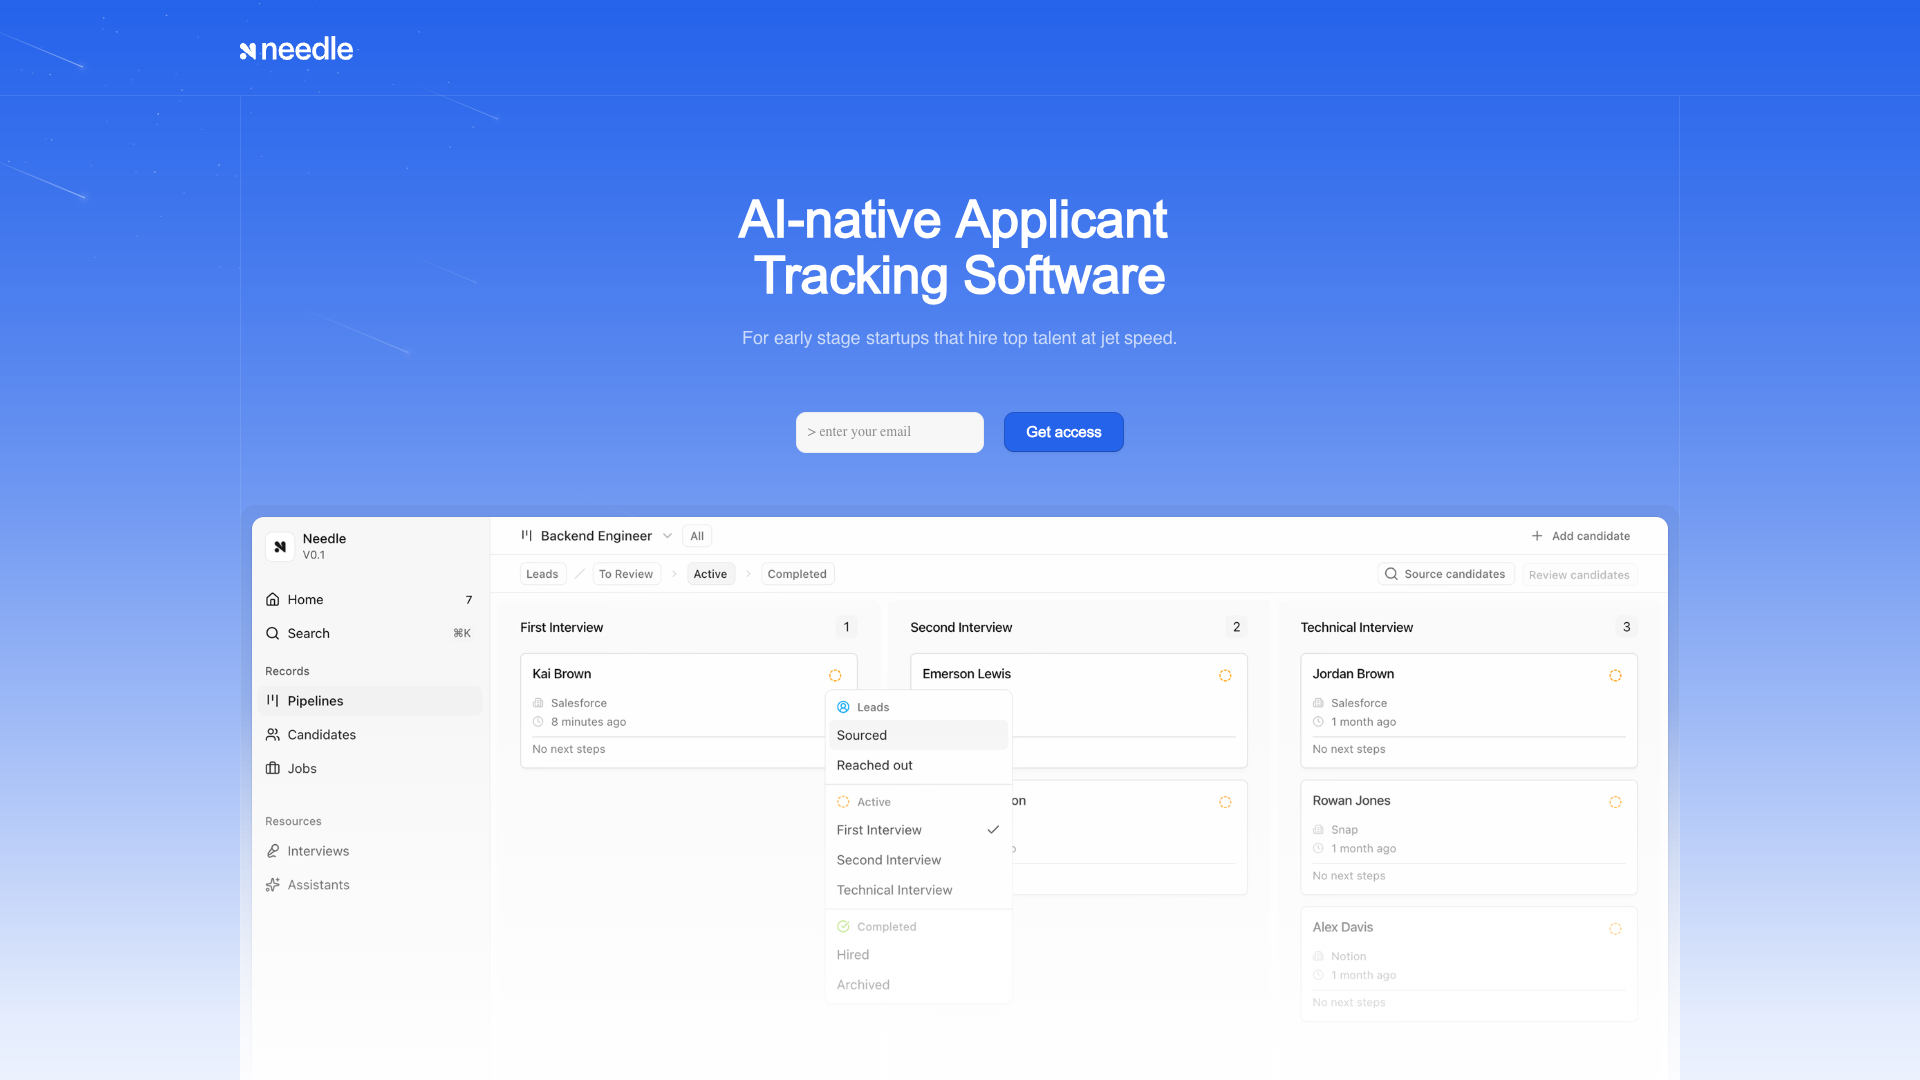The height and width of the screenshot is (1080, 1920).
Task: Switch to the Completed stage tab
Action: (797, 574)
